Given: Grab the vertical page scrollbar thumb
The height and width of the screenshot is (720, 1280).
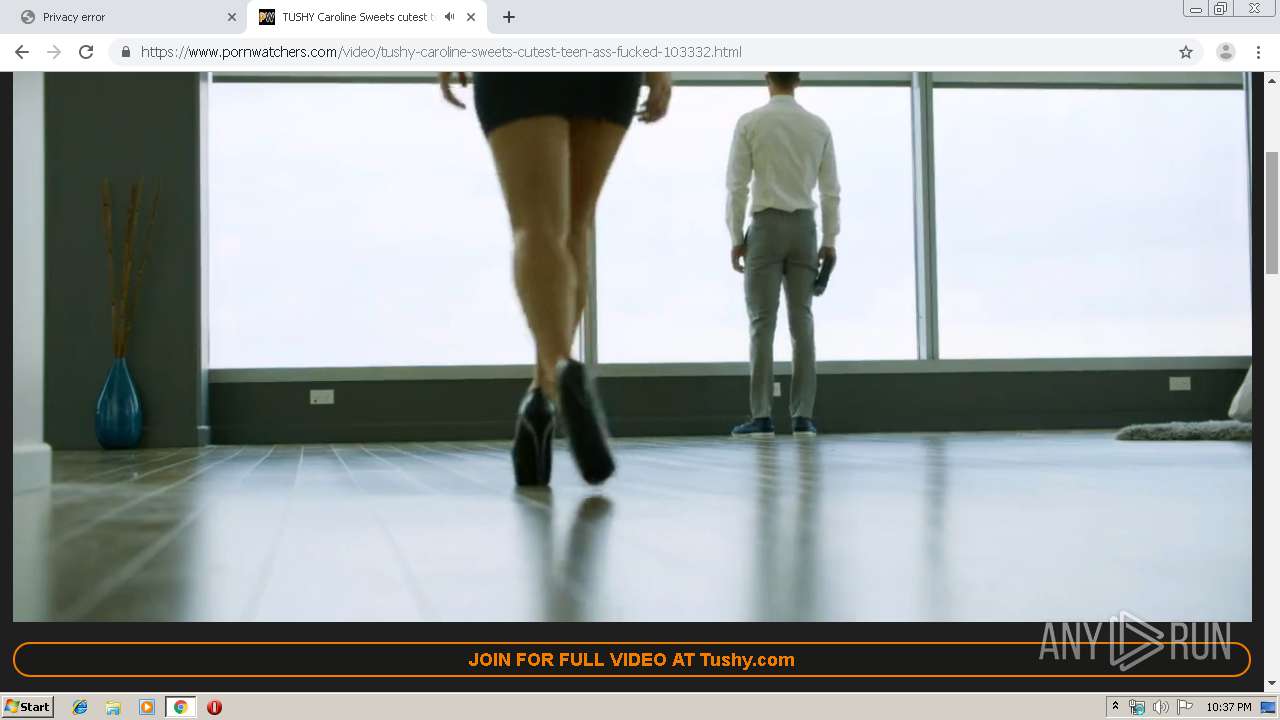Looking at the screenshot, I should pyautogui.click(x=1272, y=212).
